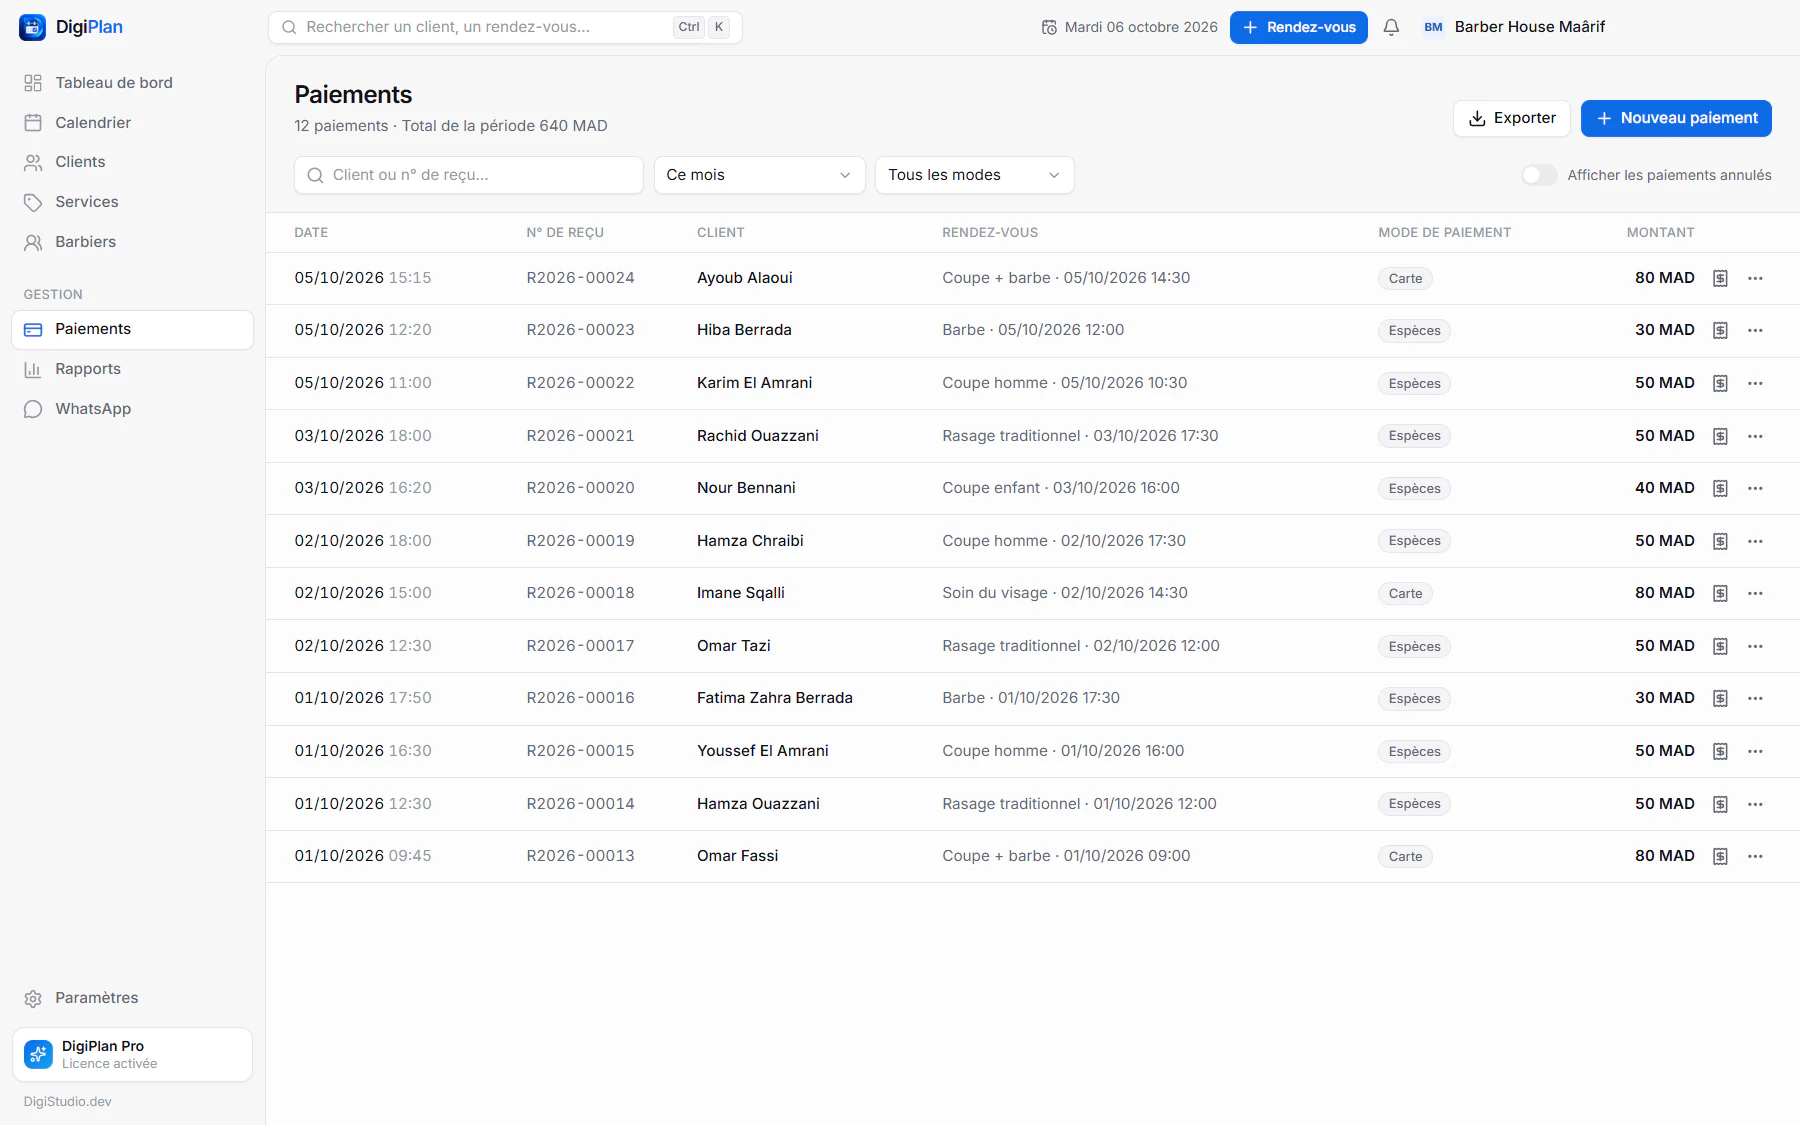Select receipt number R2026-00024
Screen dimensions: 1800x1125
click(x=580, y=278)
